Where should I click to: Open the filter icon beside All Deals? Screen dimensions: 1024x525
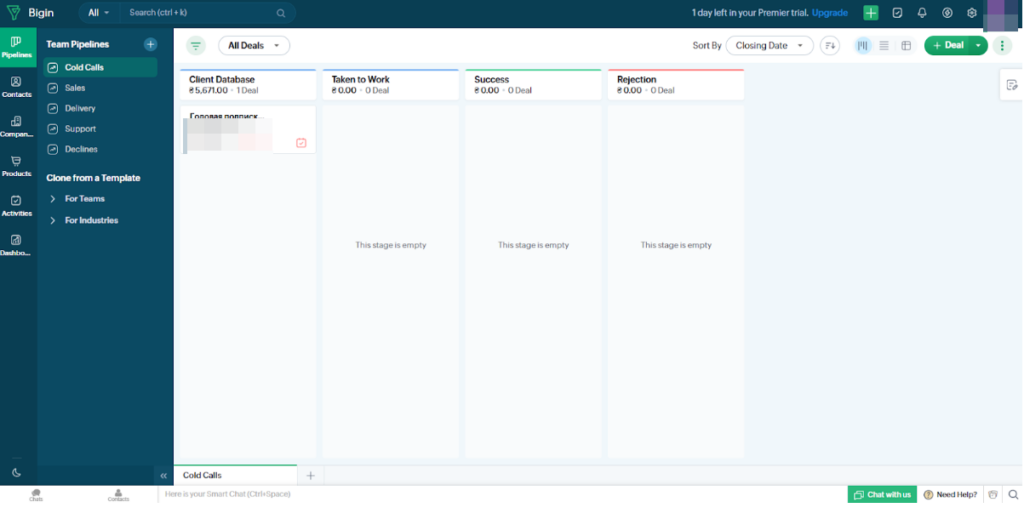point(196,45)
